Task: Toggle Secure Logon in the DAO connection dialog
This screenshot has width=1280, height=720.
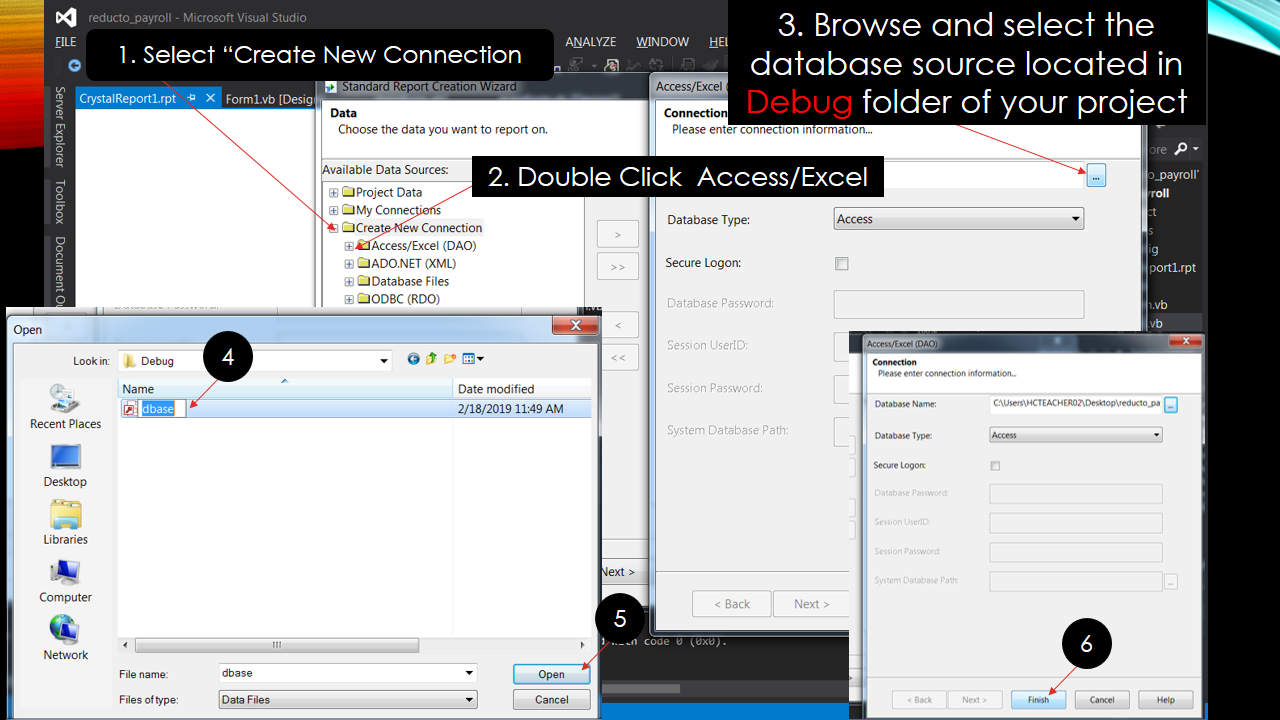Action: point(995,465)
